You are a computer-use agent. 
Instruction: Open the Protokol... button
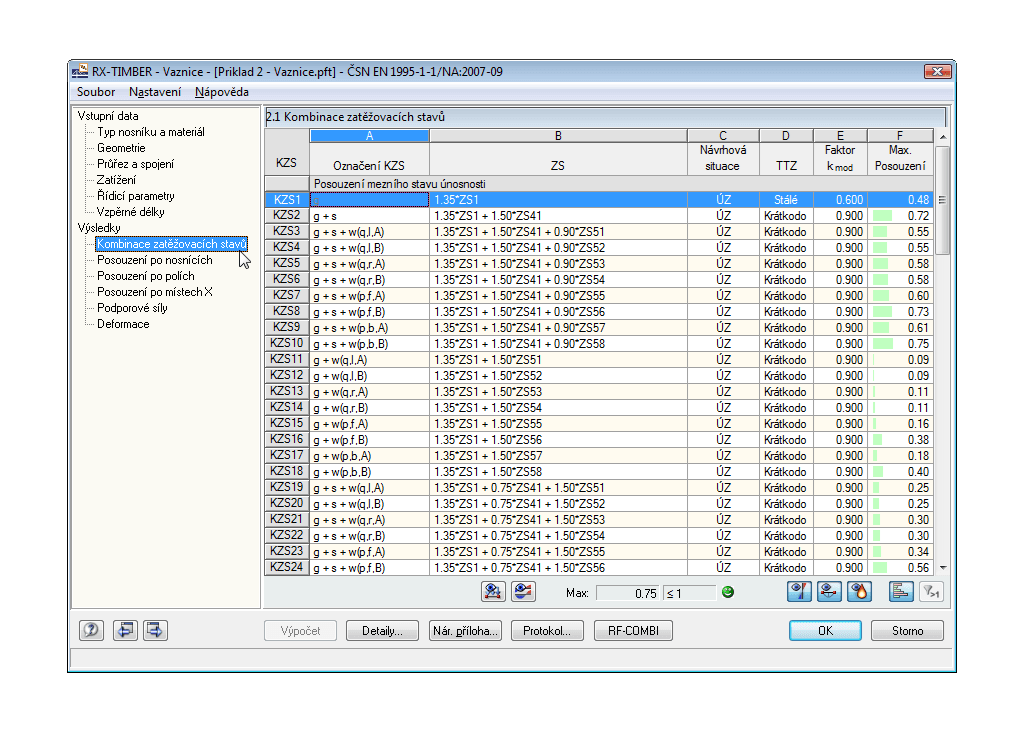click(547, 630)
